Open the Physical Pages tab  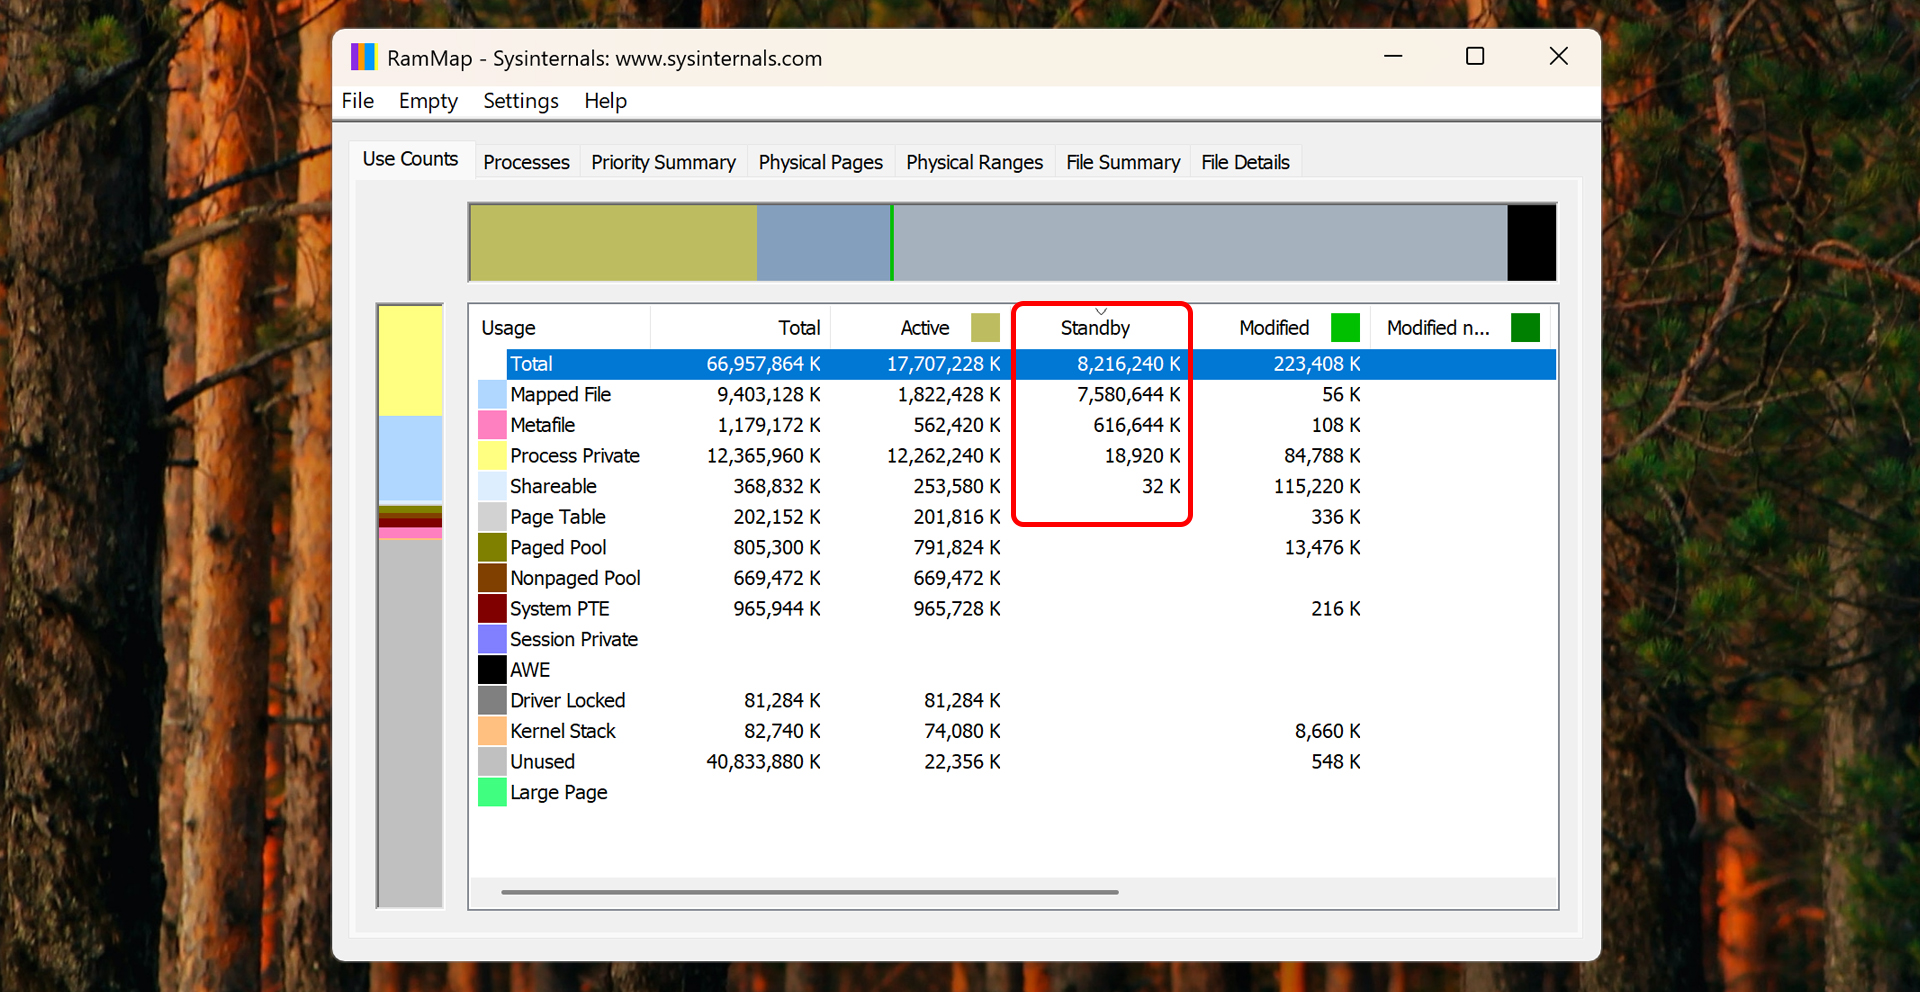[x=820, y=162]
